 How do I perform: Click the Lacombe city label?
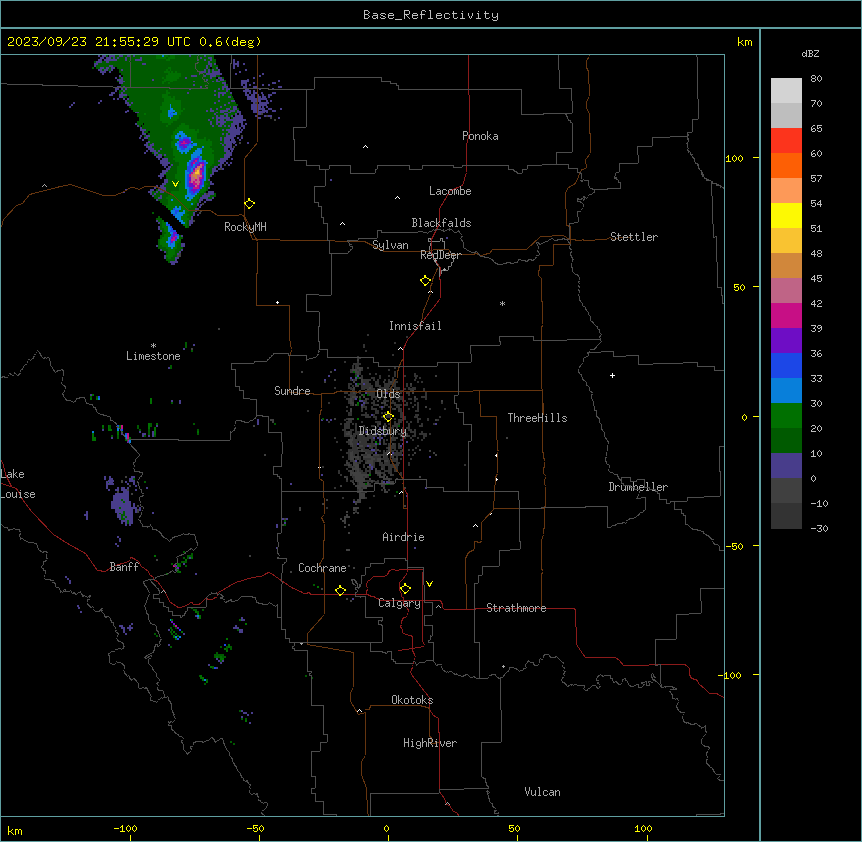450,191
